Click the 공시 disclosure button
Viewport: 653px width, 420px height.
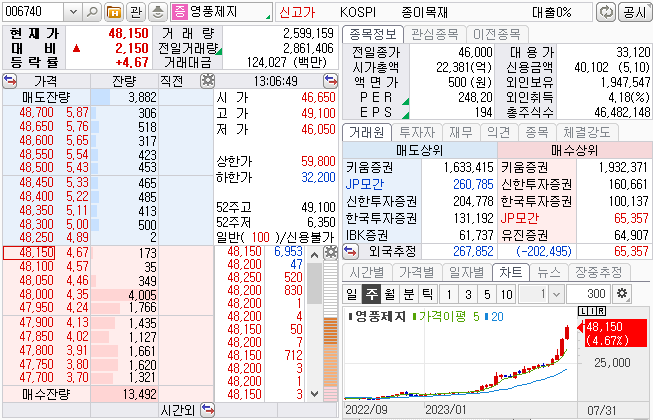[635, 12]
